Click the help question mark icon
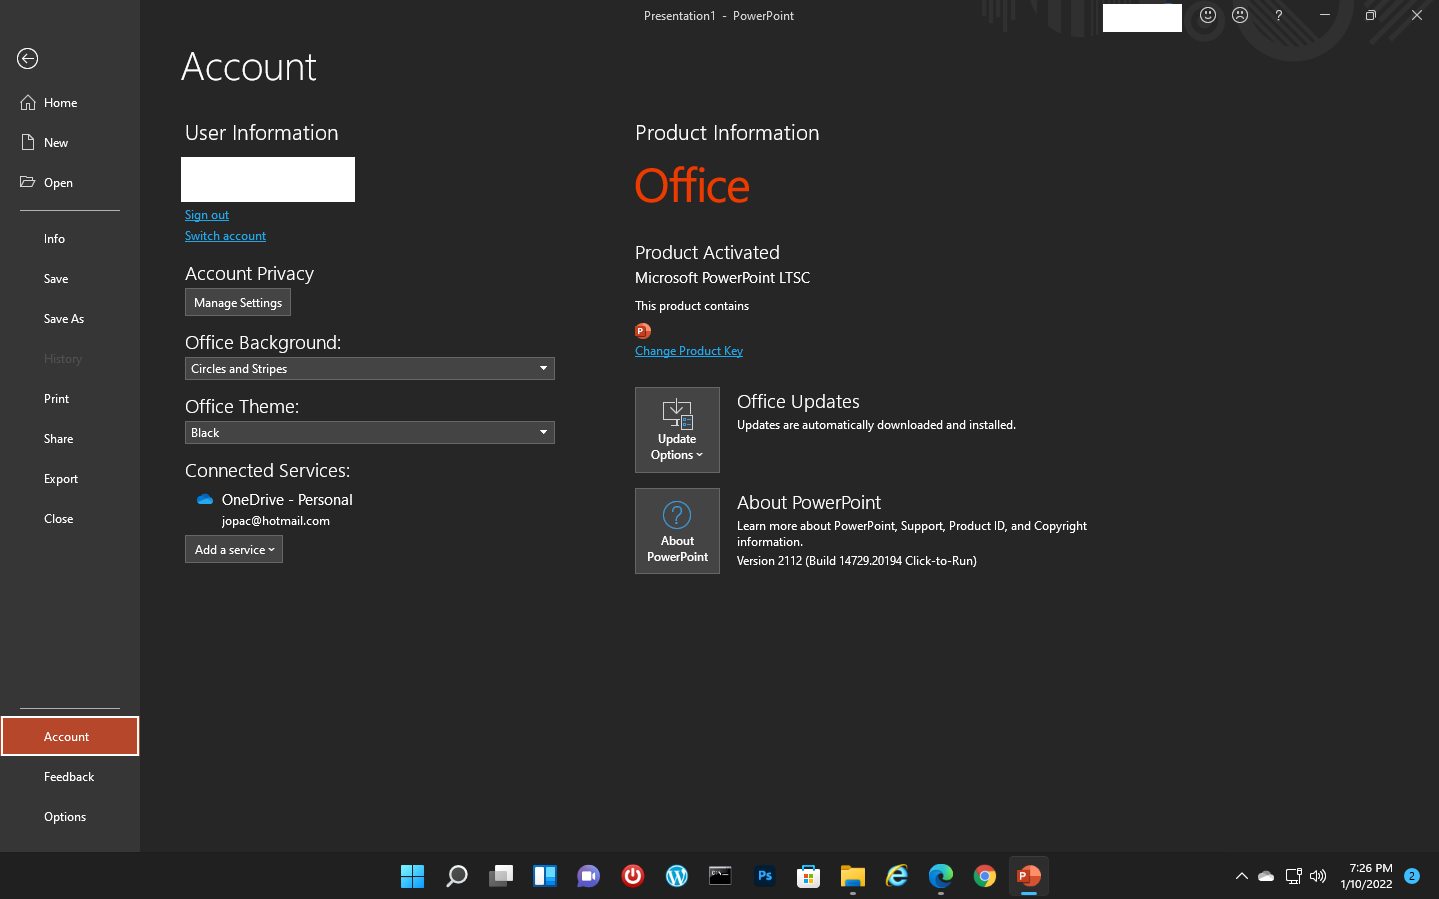This screenshot has height=899, width=1439. 1278,15
